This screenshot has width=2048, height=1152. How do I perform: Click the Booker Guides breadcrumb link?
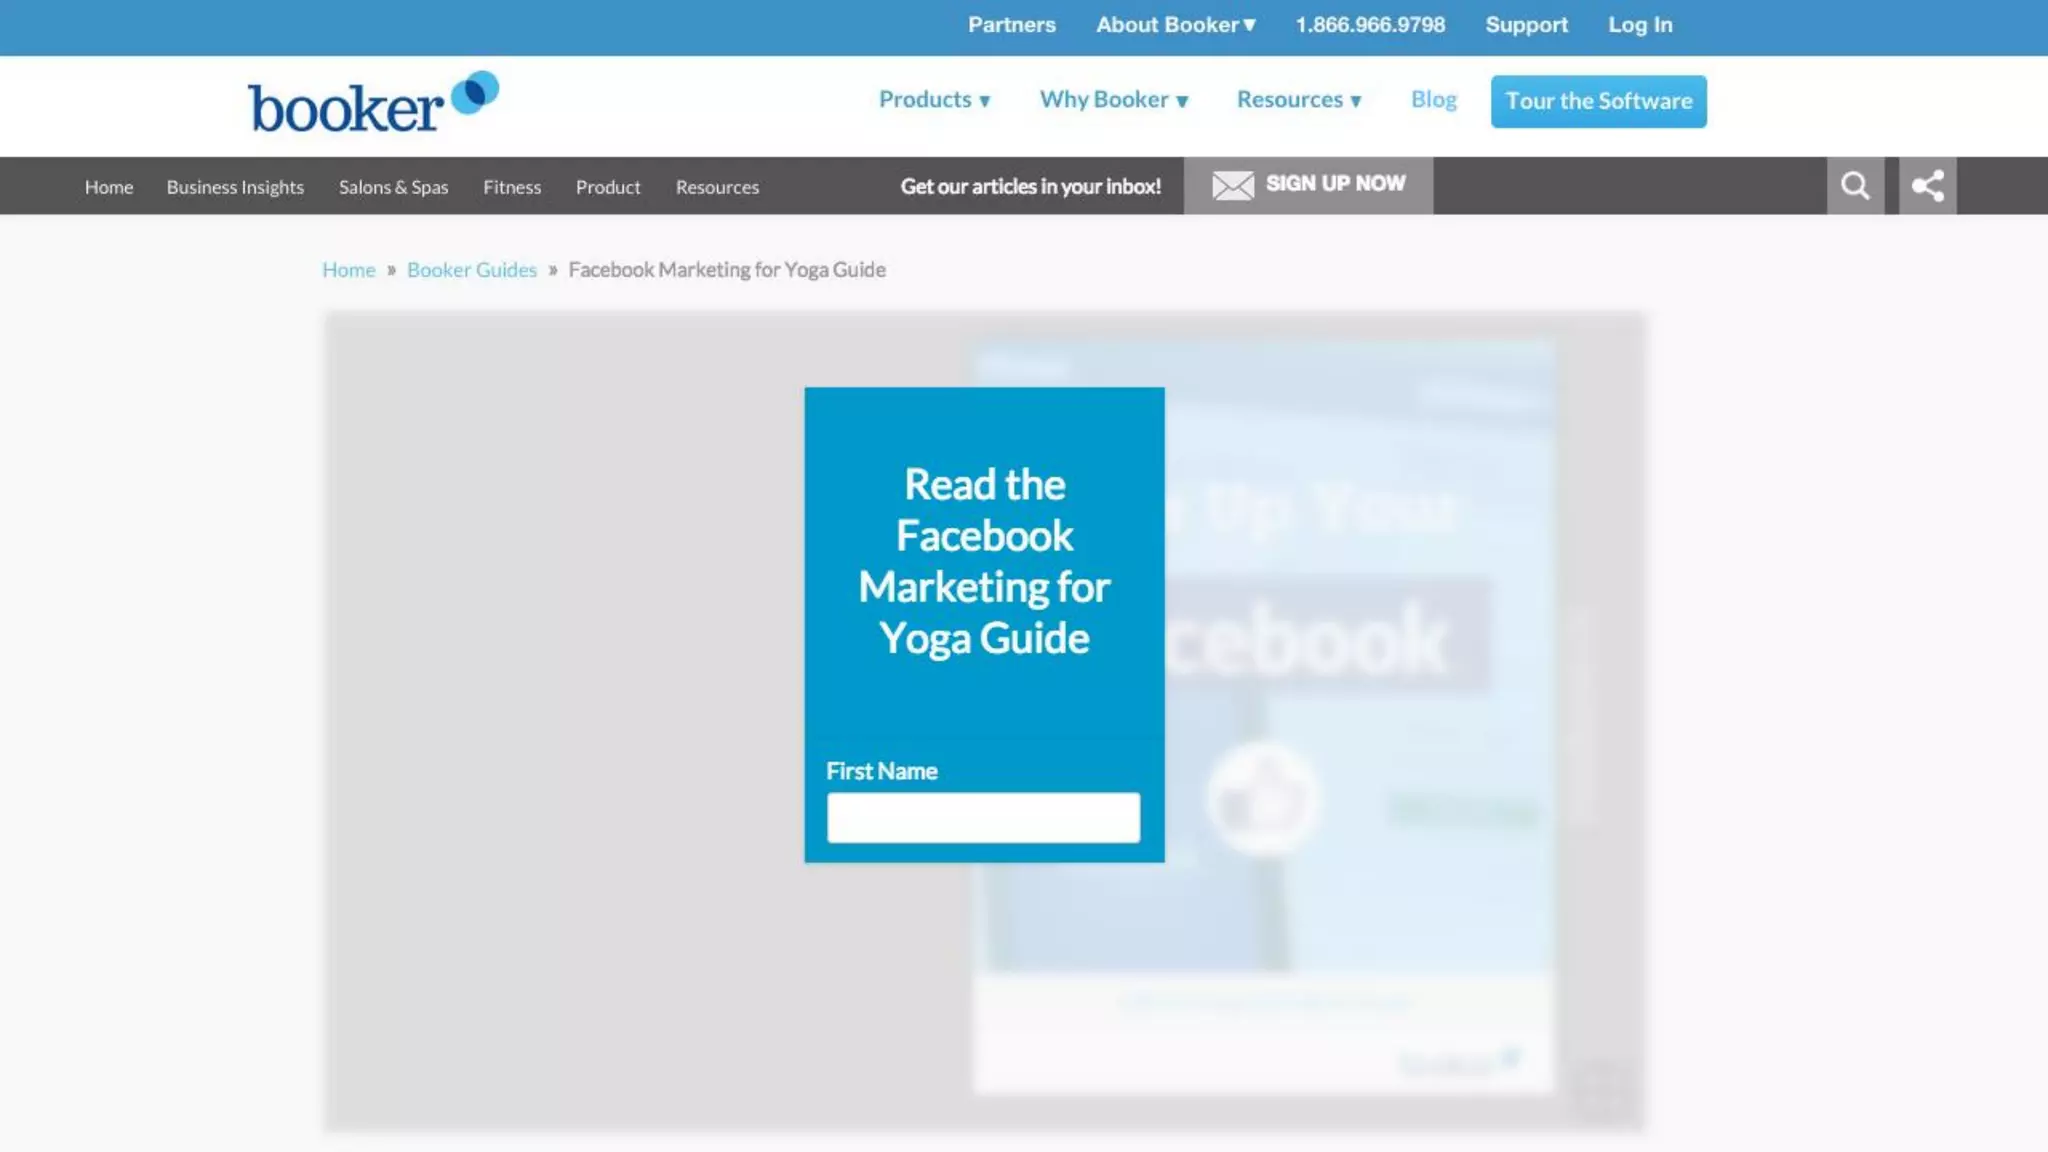(x=471, y=270)
